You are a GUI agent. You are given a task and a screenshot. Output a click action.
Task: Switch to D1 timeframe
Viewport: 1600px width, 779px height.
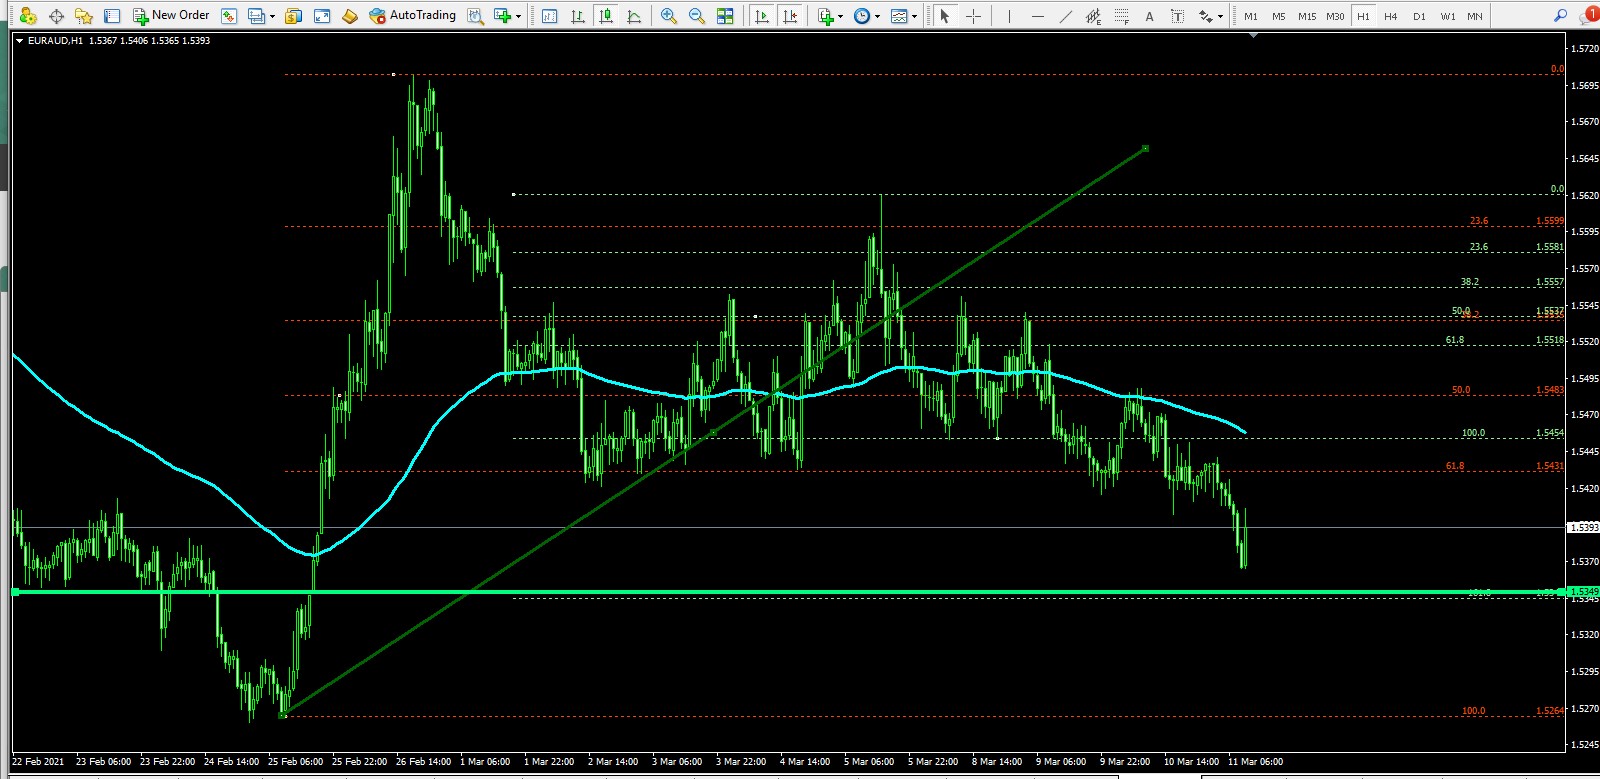click(x=1419, y=16)
